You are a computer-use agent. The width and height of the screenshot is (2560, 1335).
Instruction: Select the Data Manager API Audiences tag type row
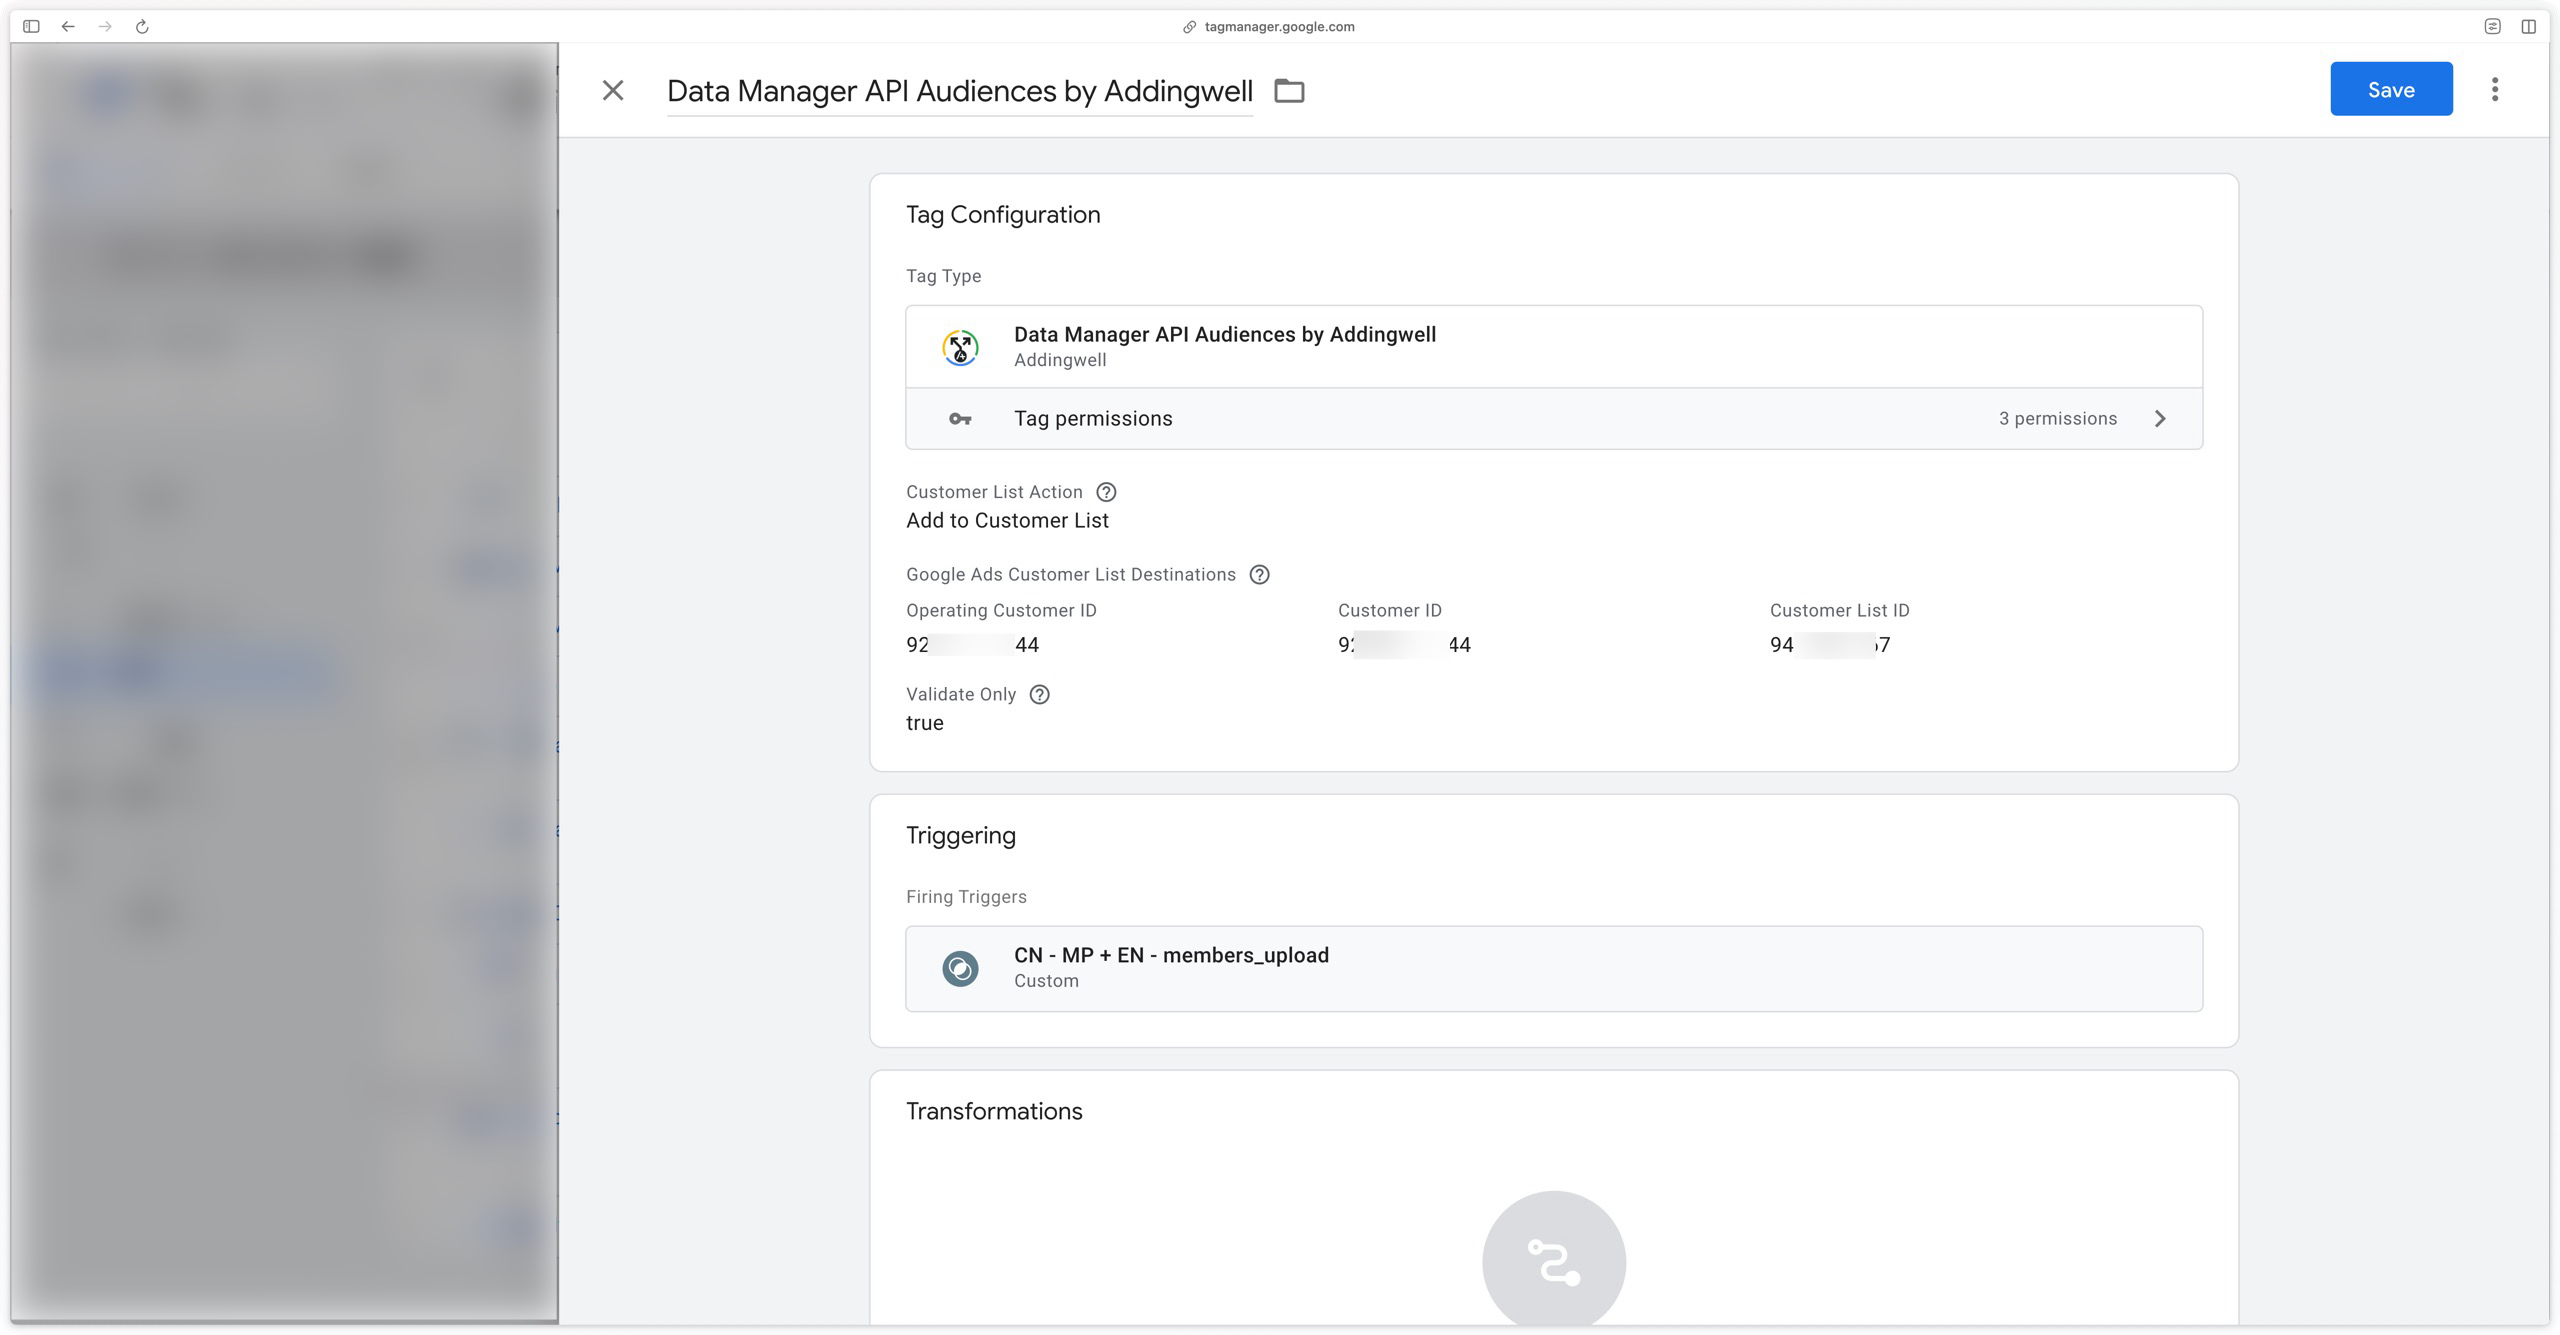coord(1553,347)
